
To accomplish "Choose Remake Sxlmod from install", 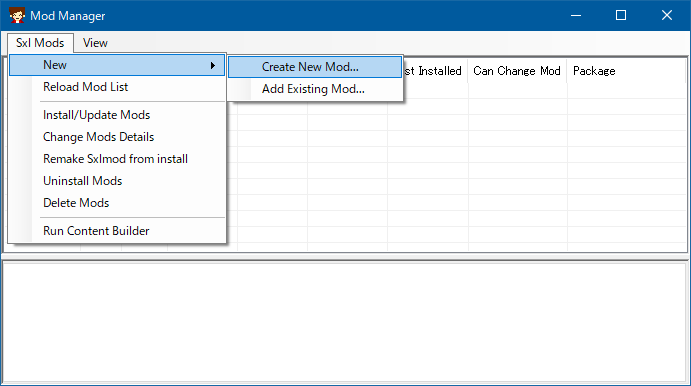I will click(117, 159).
